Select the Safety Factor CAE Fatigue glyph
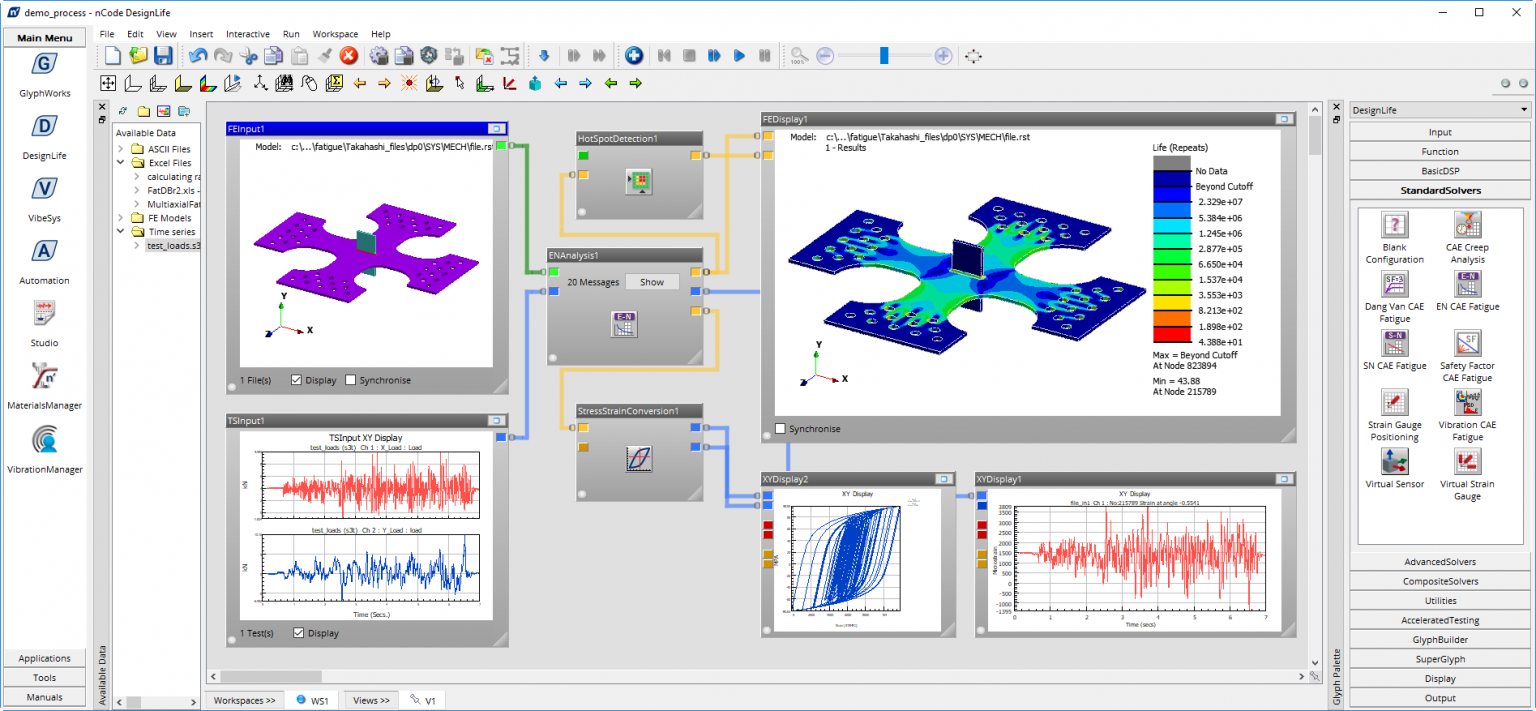The width and height of the screenshot is (1536, 711). pyautogui.click(x=1467, y=343)
